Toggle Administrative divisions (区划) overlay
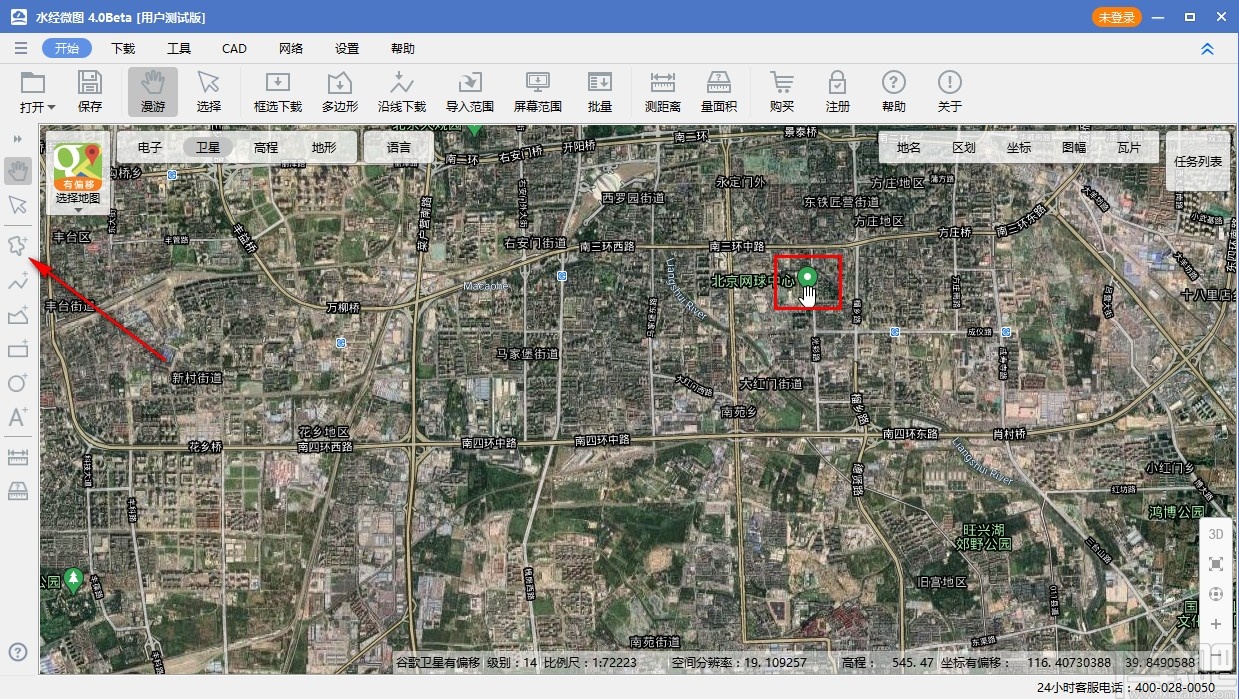1239x699 pixels. (964, 148)
